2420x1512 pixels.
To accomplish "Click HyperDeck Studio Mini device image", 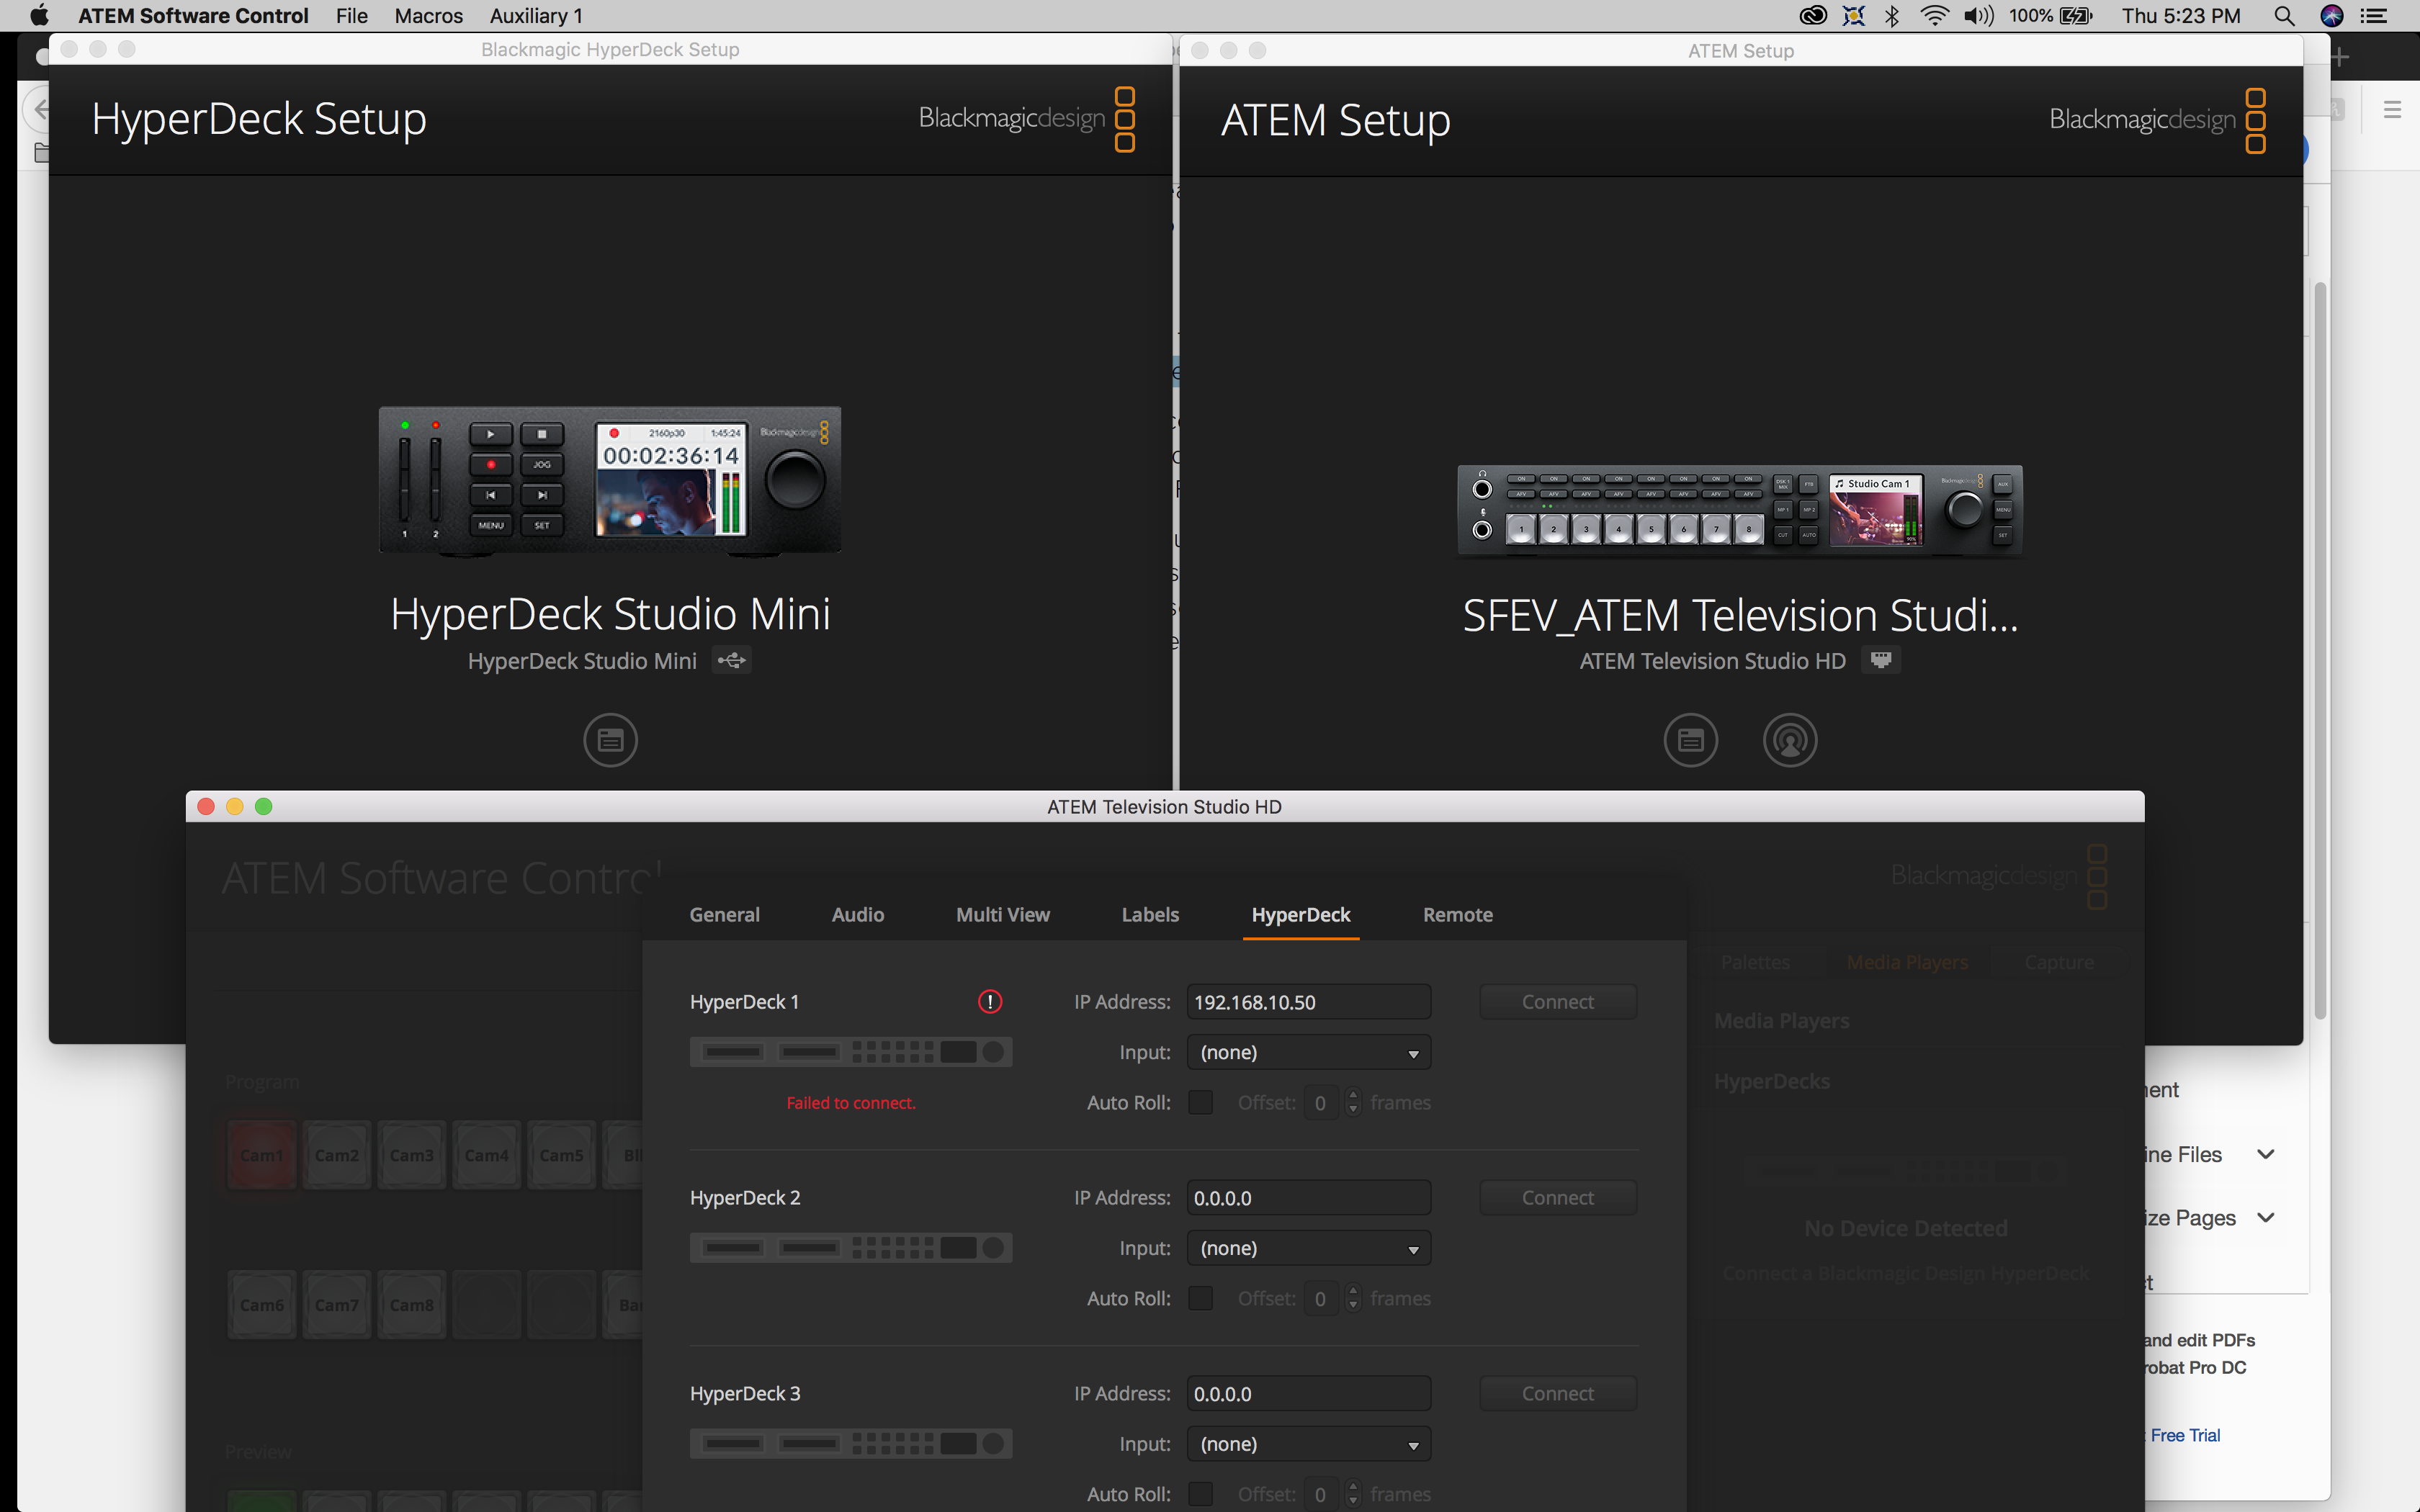I will pyautogui.click(x=610, y=480).
